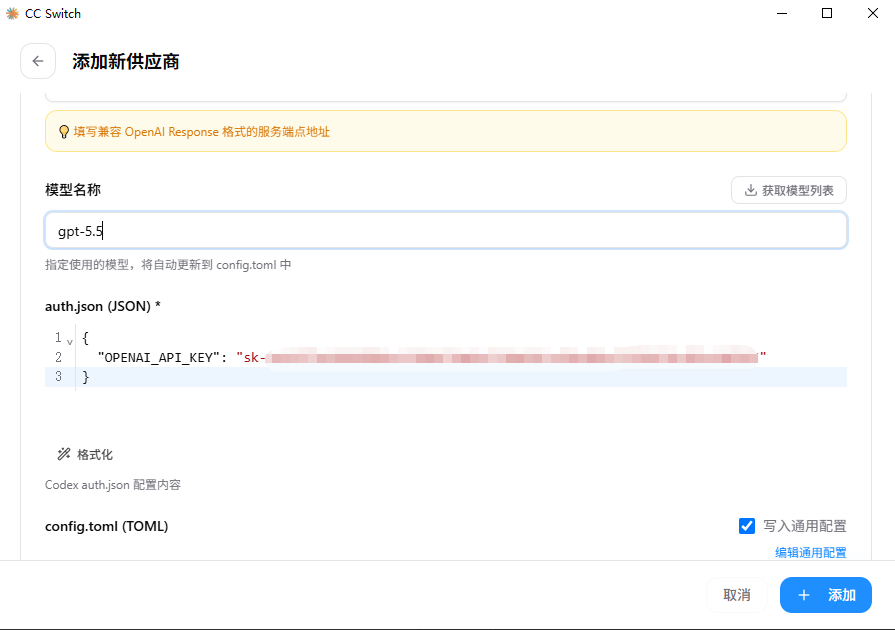The height and width of the screenshot is (630, 895).
Task: Click the CC Switch app logo icon
Action: pyautogui.click(x=13, y=13)
